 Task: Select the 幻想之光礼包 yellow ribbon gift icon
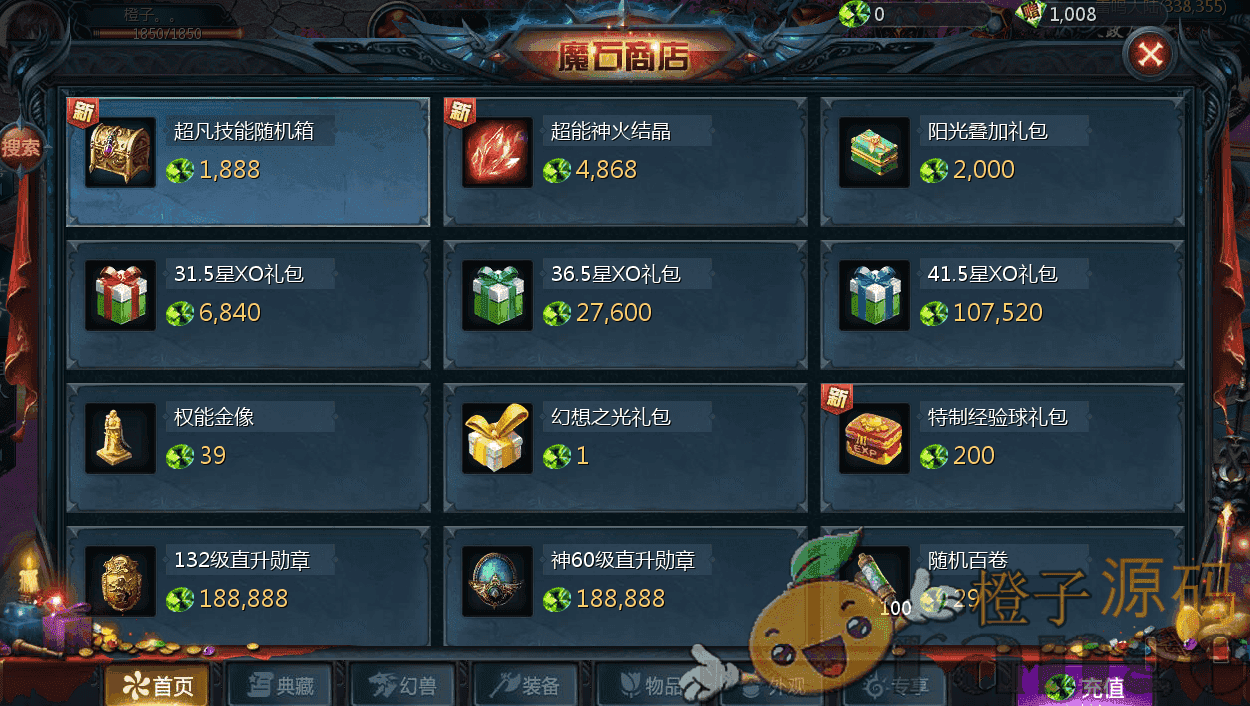coord(497,438)
